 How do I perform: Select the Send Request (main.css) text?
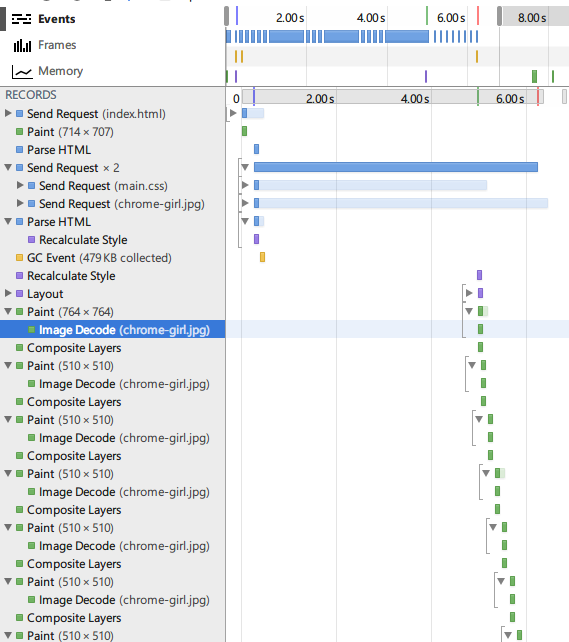103,186
